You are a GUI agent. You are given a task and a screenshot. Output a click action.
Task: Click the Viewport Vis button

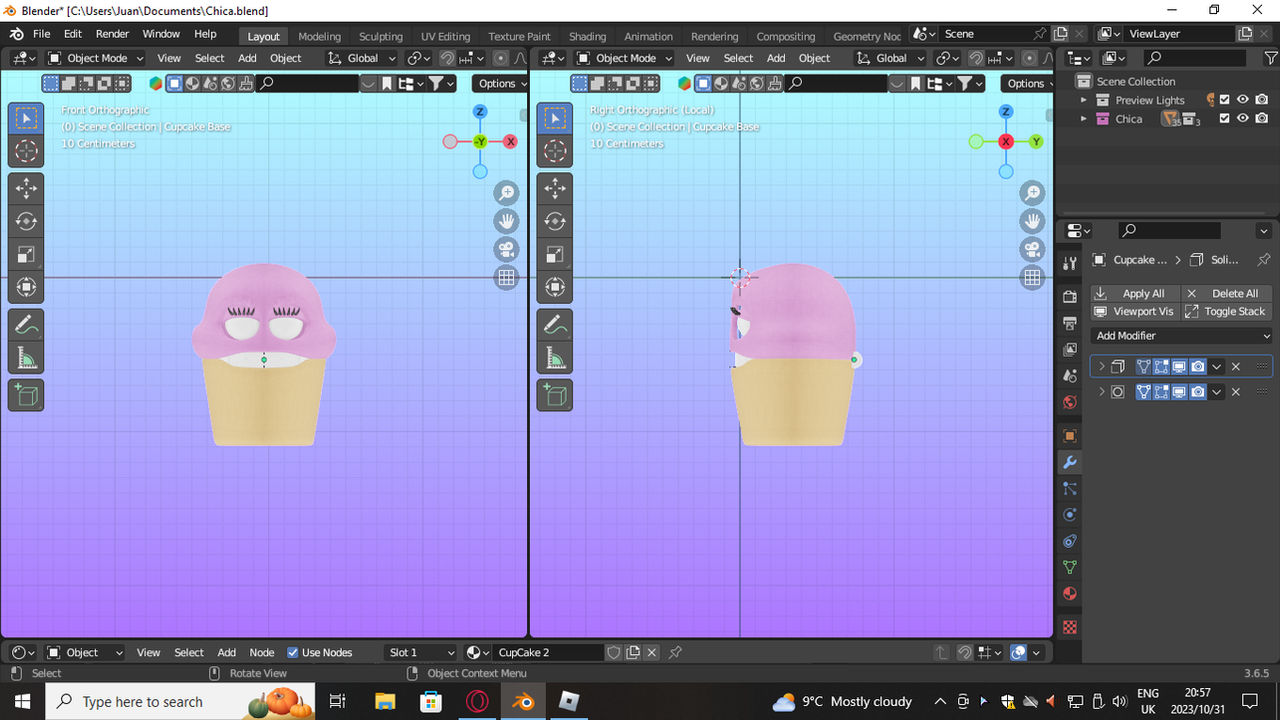[1135, 311]
